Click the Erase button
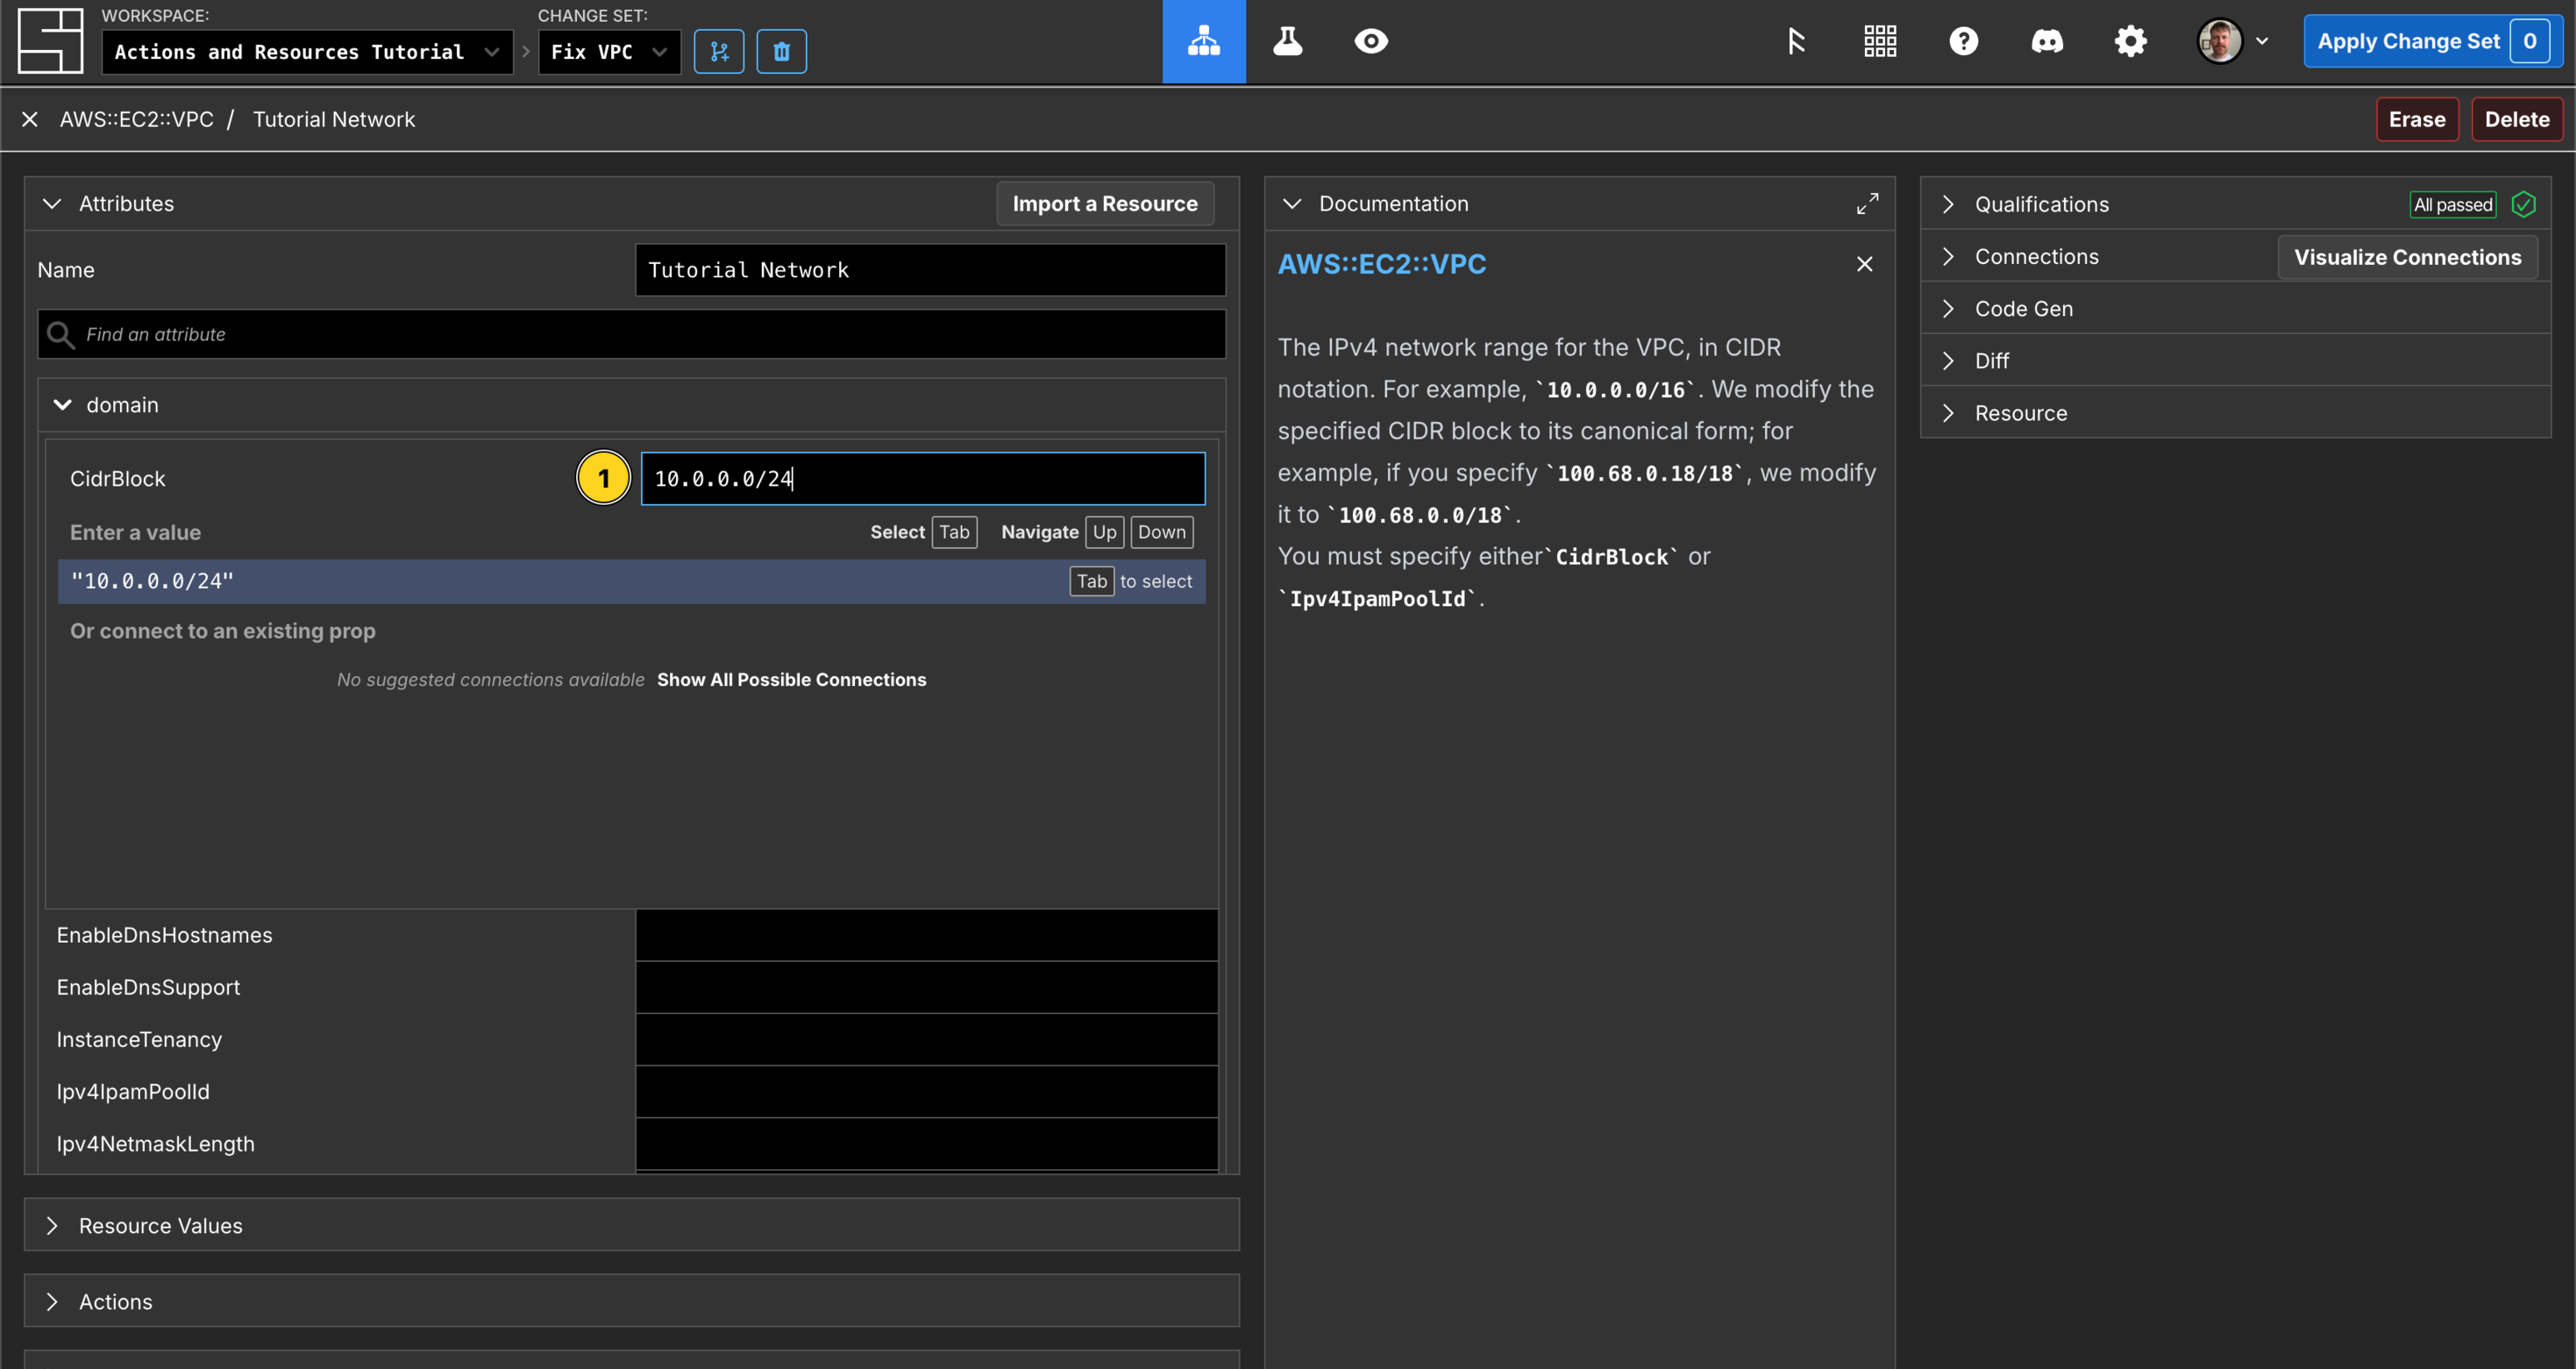The image size is (2576, 1369). (x=2417, y=119)
